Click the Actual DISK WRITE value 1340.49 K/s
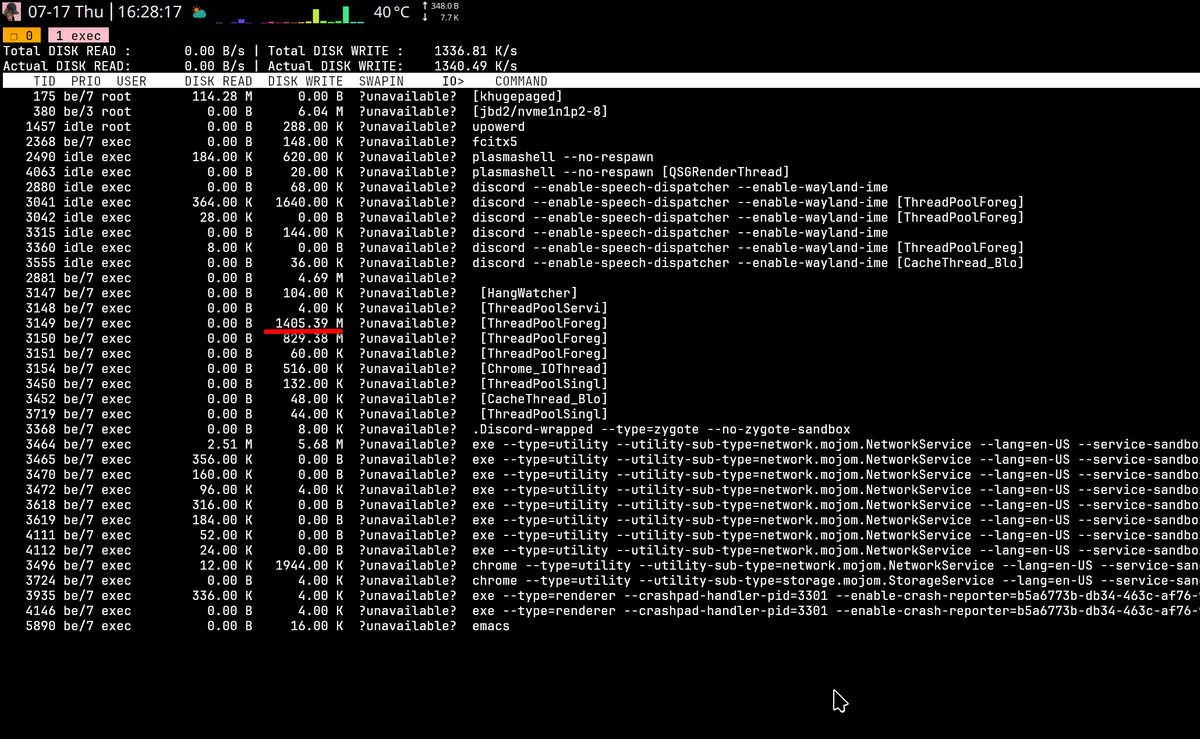1200x739 pixels. [x=475, y=66]
